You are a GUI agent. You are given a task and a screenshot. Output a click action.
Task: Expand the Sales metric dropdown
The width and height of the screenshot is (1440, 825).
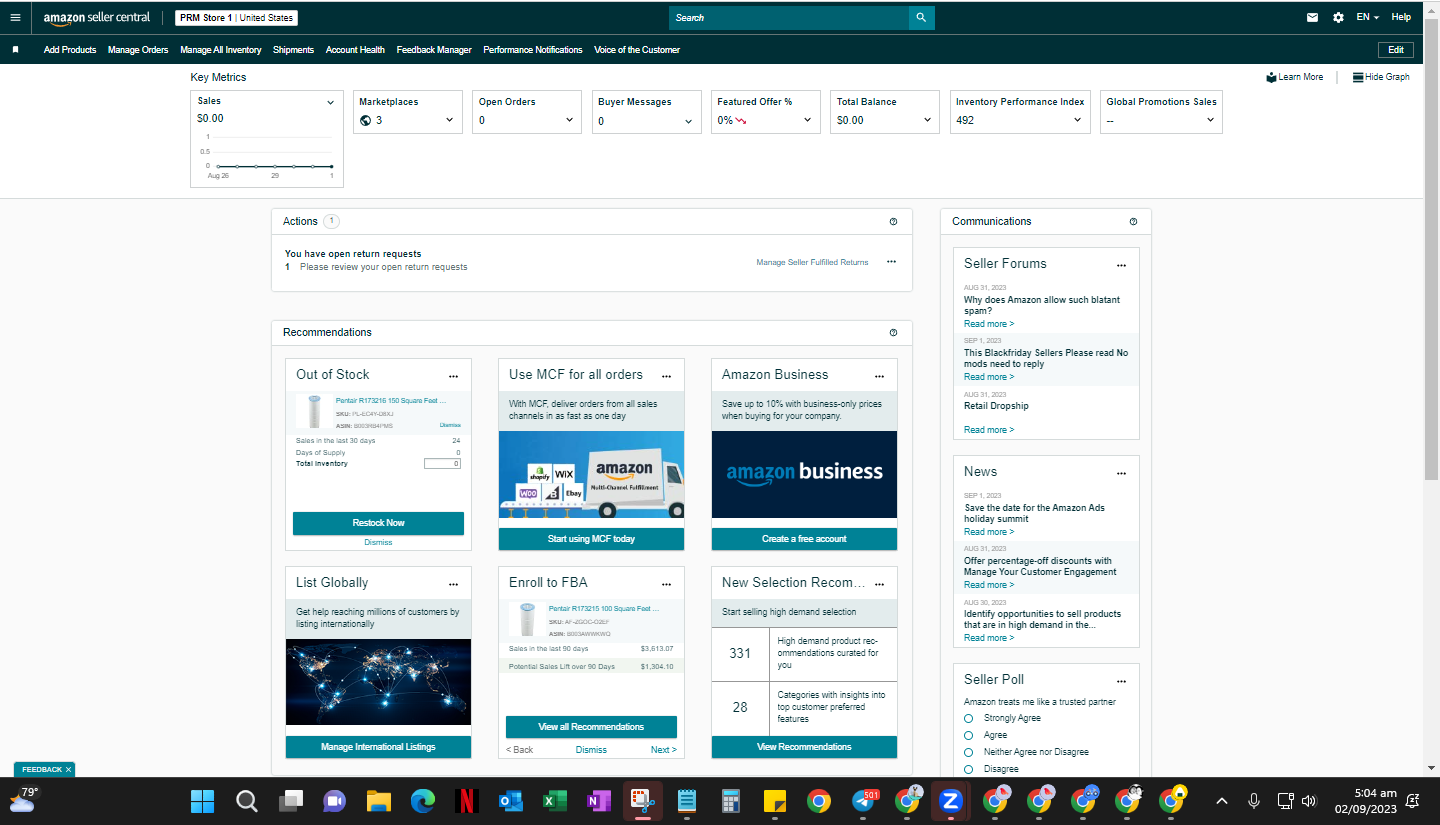331,102
